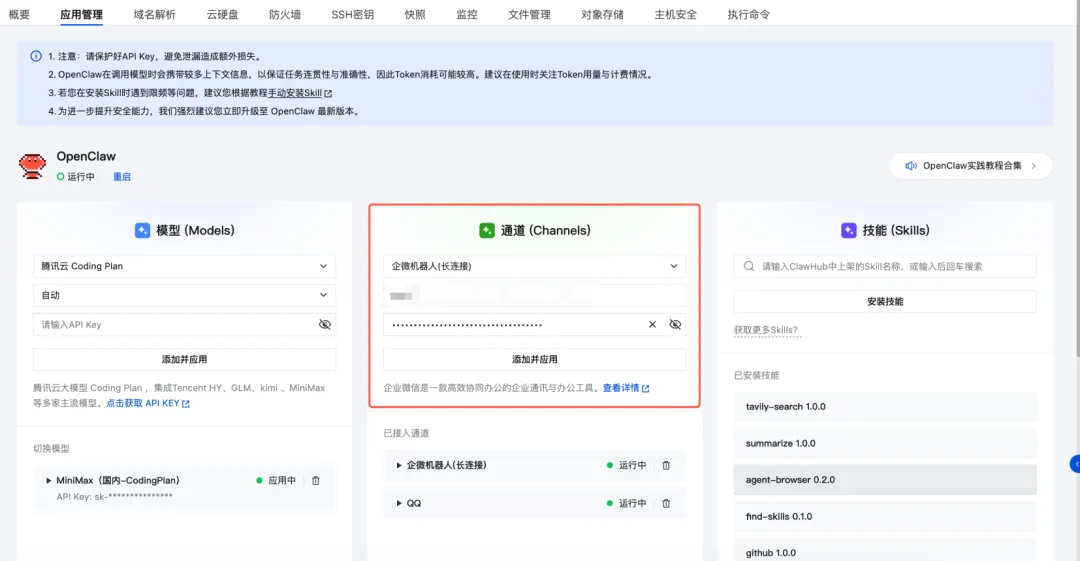Expand the MiniMax（国内-CodingPlan）row
1080x561 pixels.
click(48, 480)
